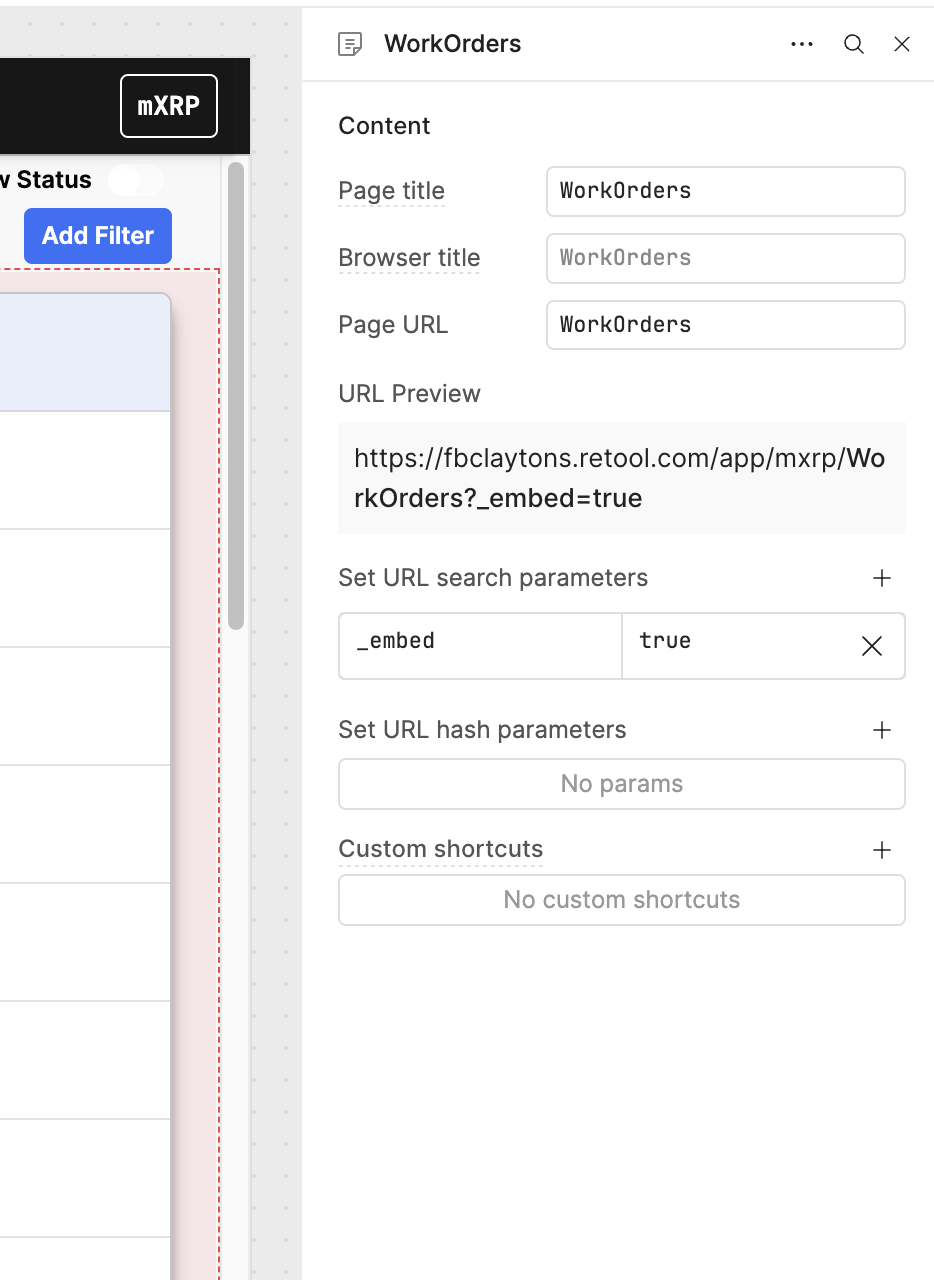Add a new custom shortcut

click(x=881, y=850)
